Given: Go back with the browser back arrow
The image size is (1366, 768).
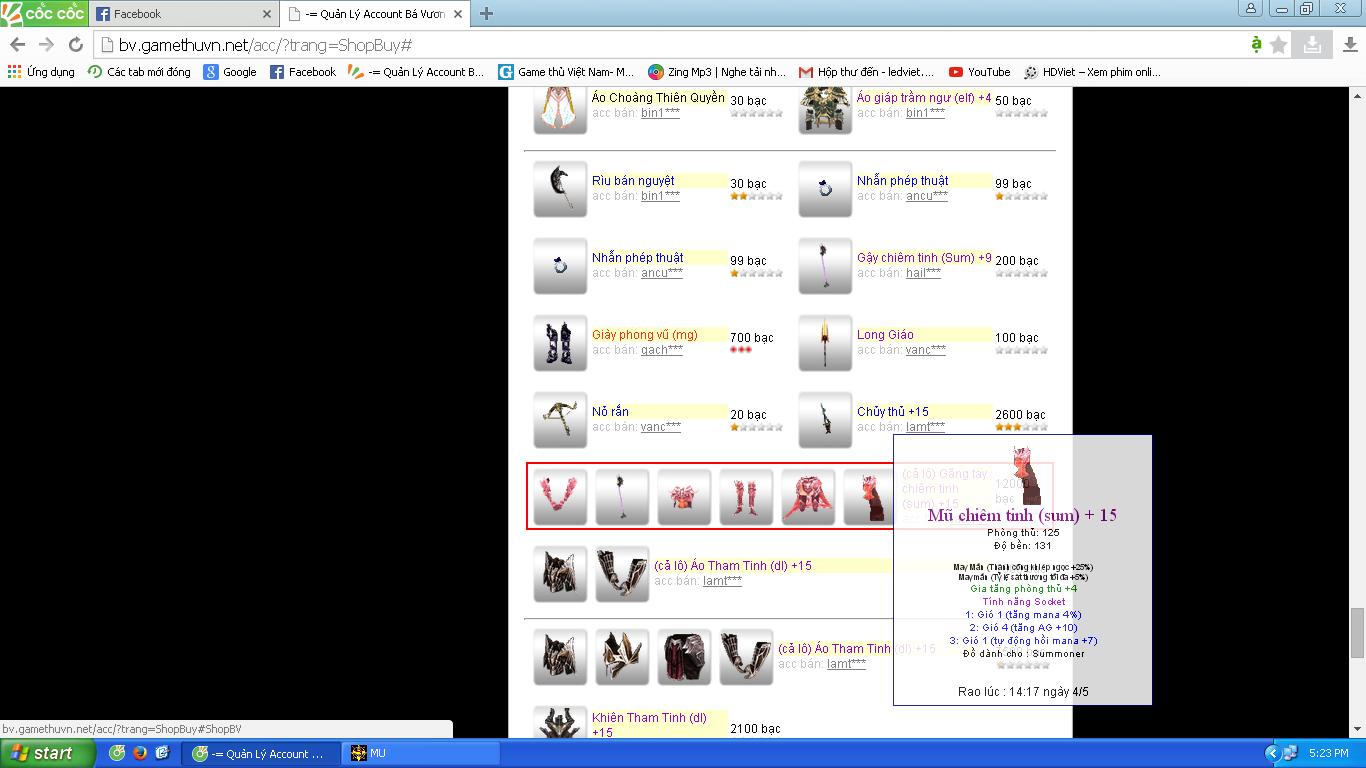Looking at the screenshot, I should pos(17,45).
